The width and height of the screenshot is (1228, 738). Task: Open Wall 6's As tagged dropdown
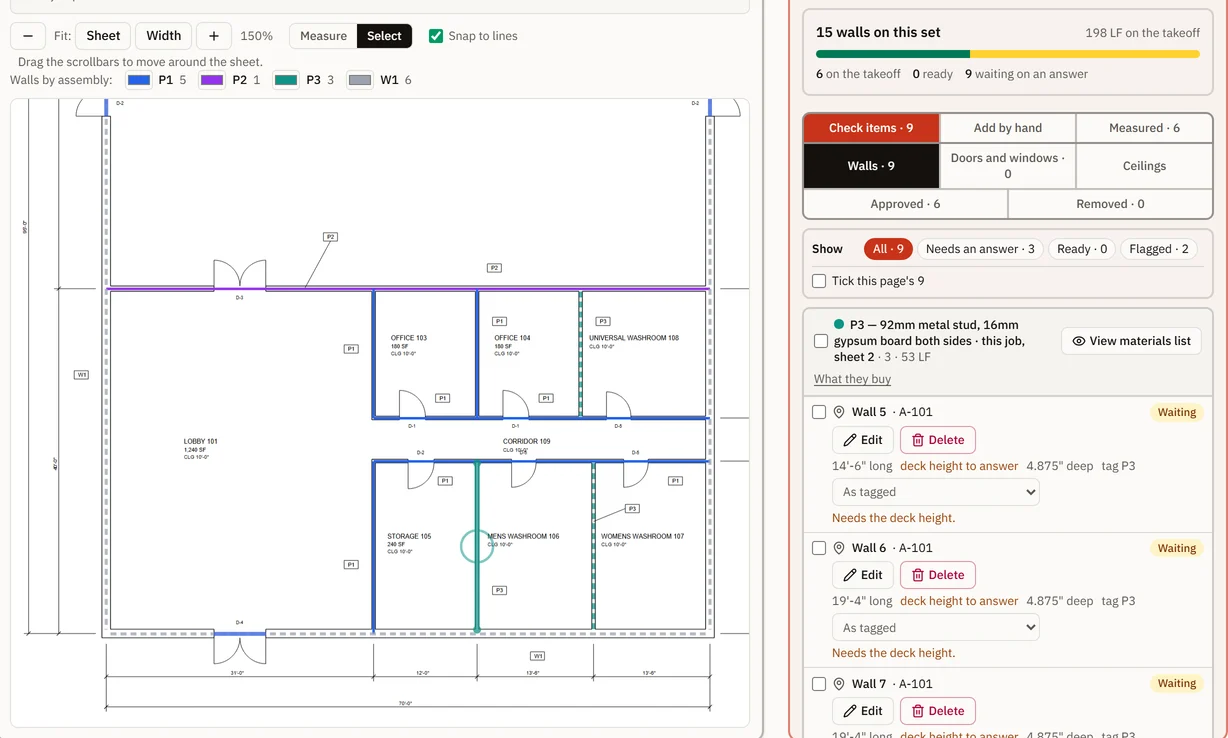pyautogui.click(x=936, y=628)
